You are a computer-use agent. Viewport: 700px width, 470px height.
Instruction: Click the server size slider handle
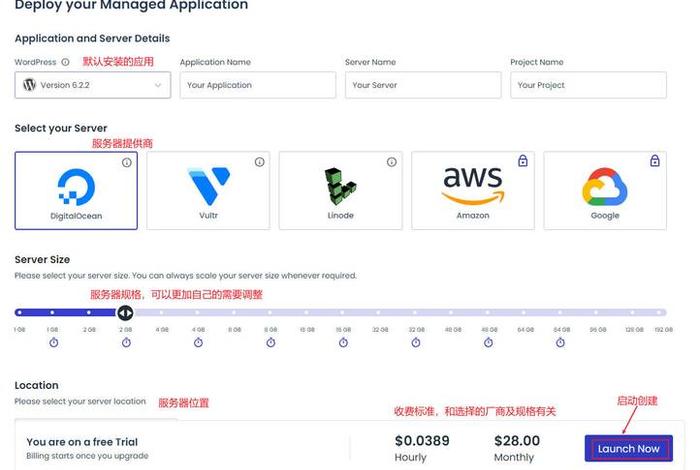[125, 312]
